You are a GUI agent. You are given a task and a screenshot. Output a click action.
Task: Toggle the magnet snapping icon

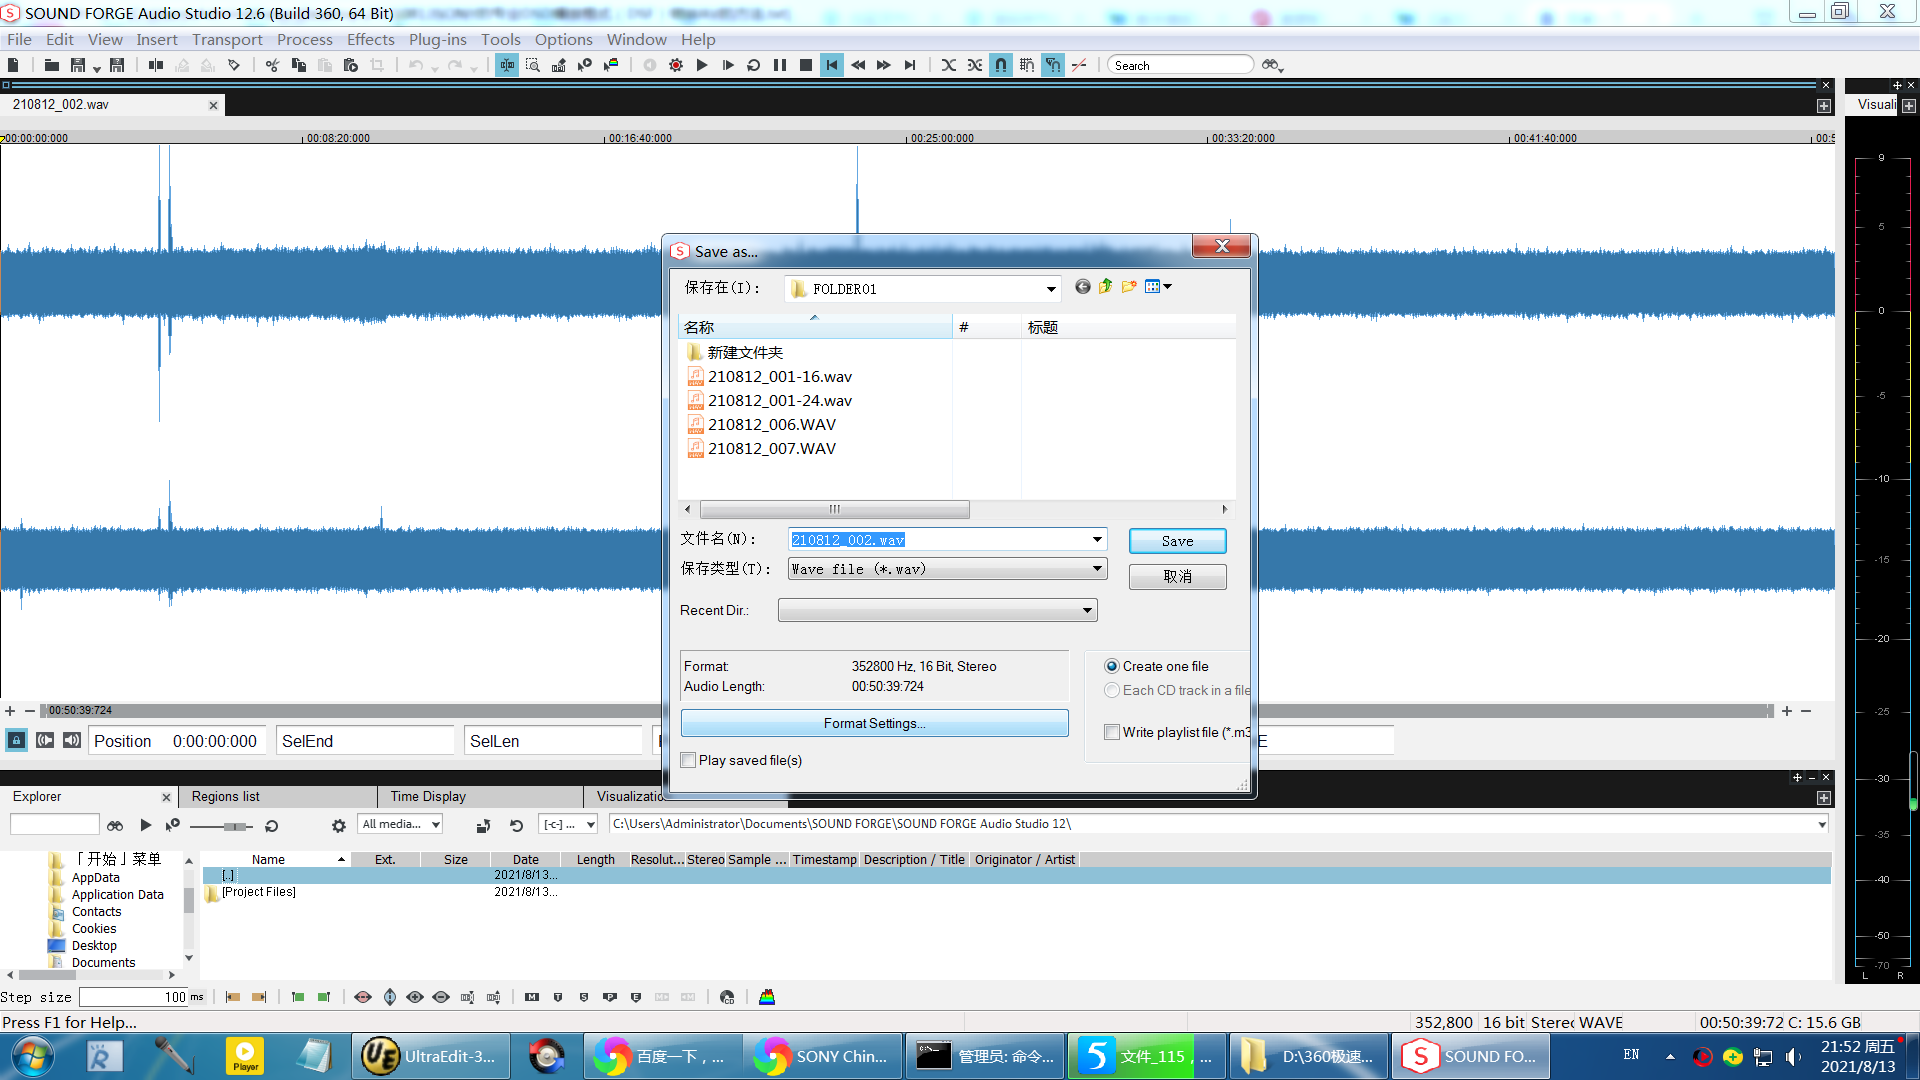(1001, 65)
